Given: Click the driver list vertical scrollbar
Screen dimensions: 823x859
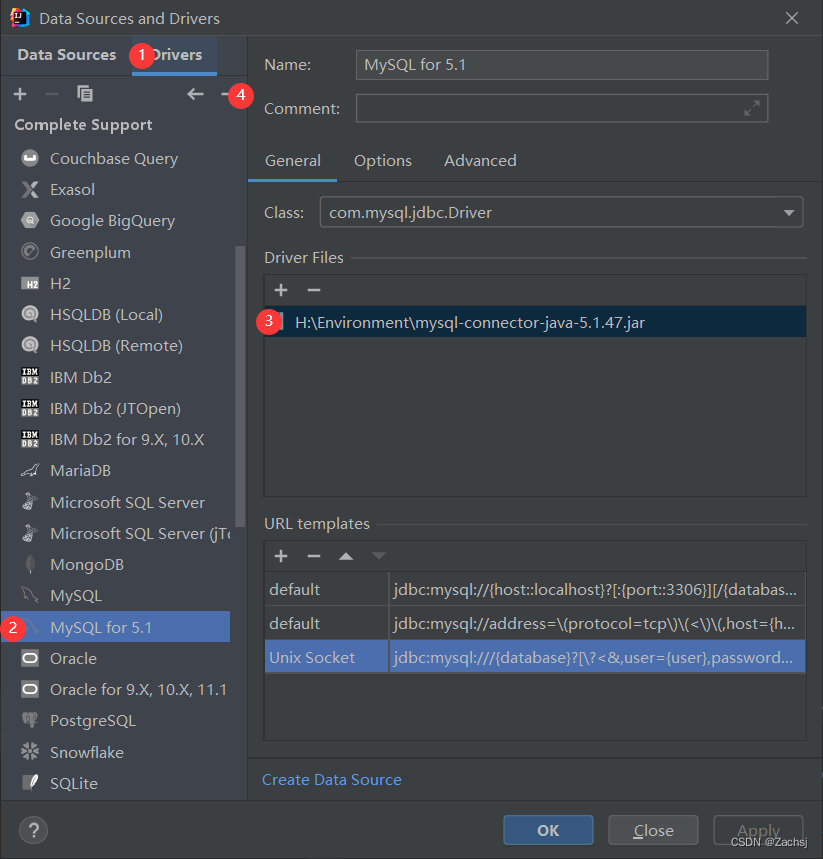Looking at the screenshot, I should pyautogui.click(x=240, y=386).
